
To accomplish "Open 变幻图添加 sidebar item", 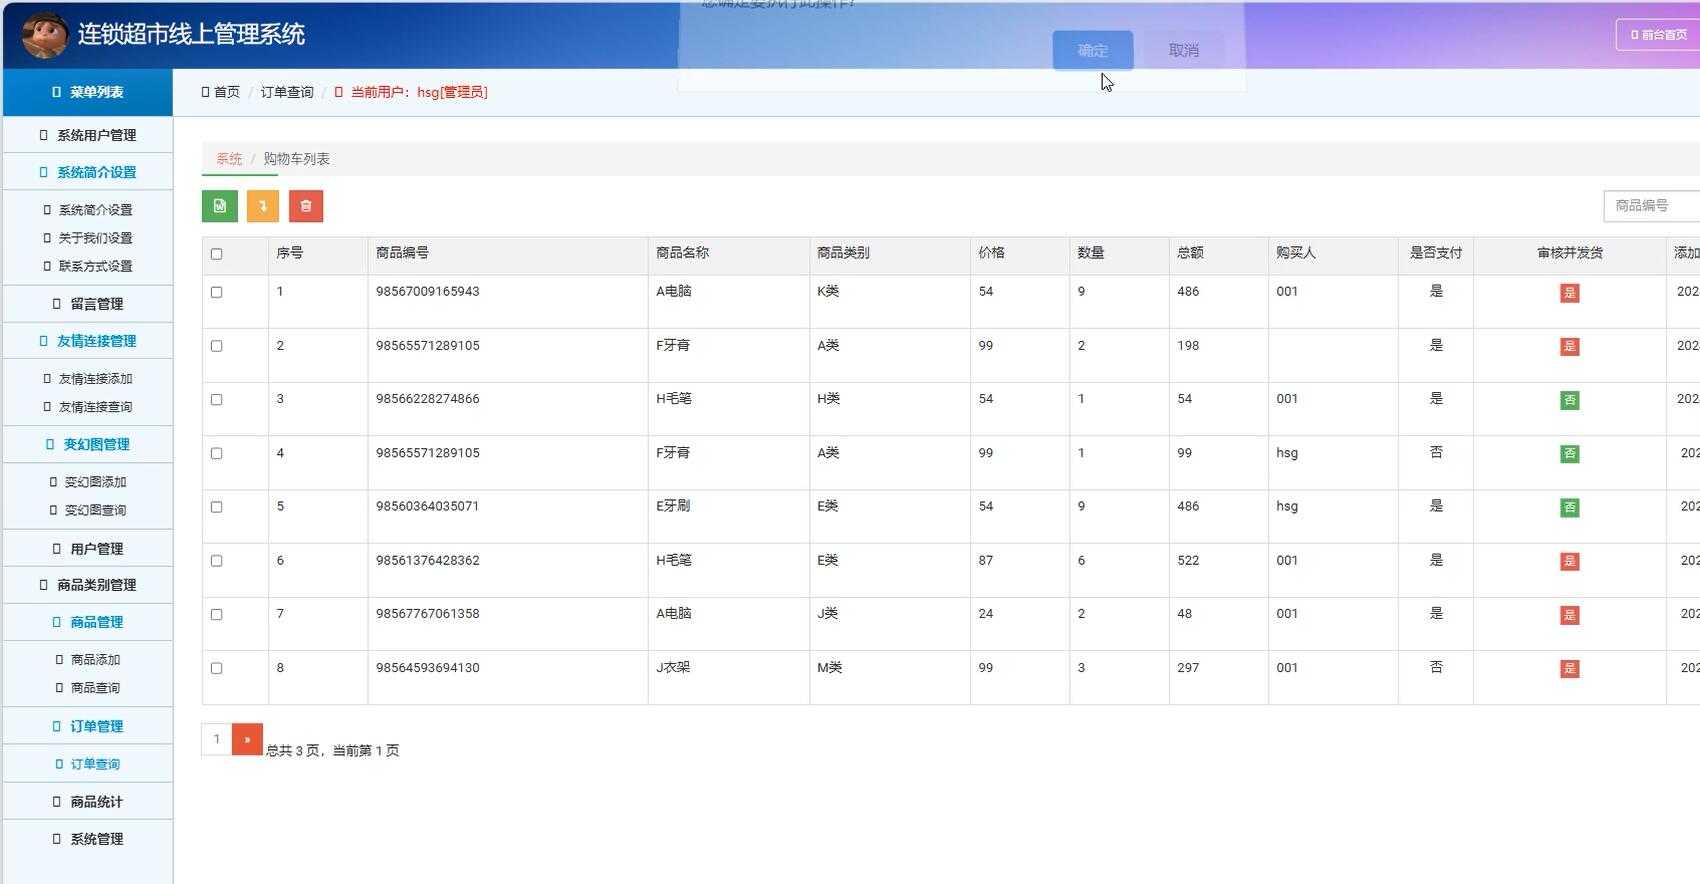I will (x=94, y=482).
